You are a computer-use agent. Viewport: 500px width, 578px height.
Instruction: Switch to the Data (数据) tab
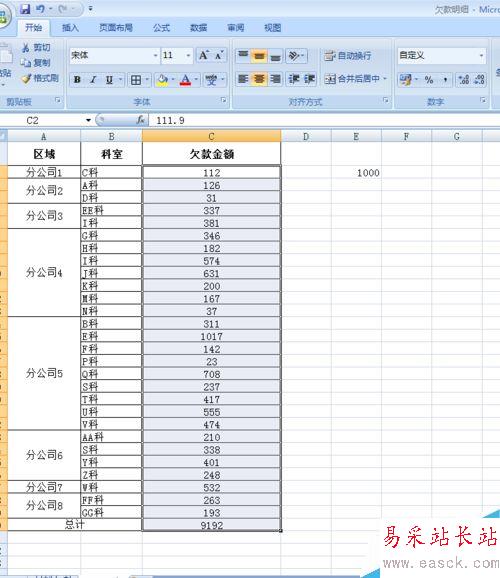click(x=198, y=28)
